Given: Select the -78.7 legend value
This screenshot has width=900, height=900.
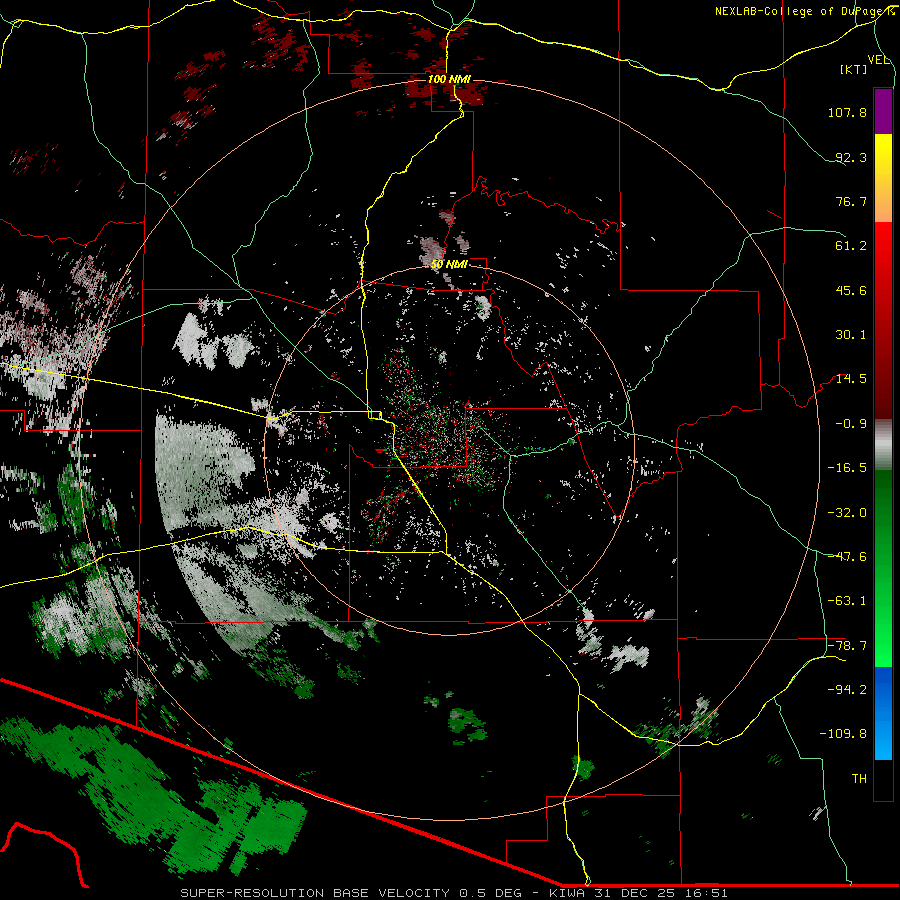Looking at the screenshot, I should click(x=847, y=646).
